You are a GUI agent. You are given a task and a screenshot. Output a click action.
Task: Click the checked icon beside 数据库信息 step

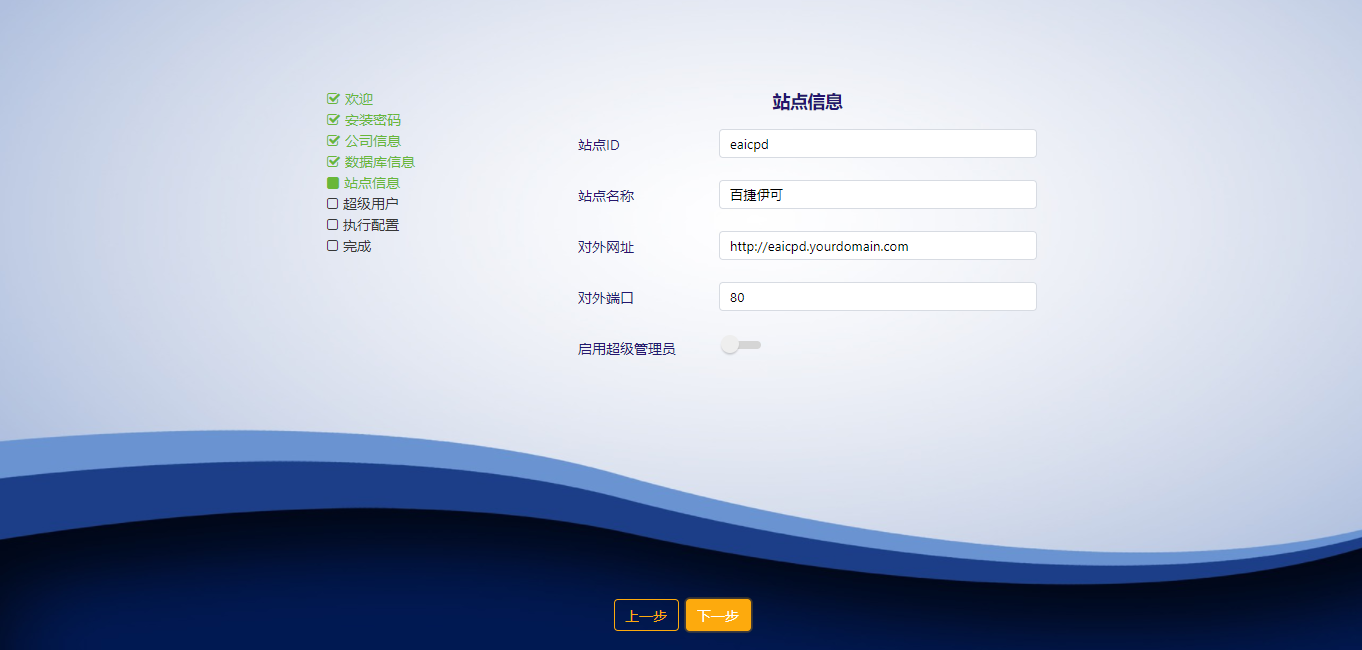pos(334,162)
